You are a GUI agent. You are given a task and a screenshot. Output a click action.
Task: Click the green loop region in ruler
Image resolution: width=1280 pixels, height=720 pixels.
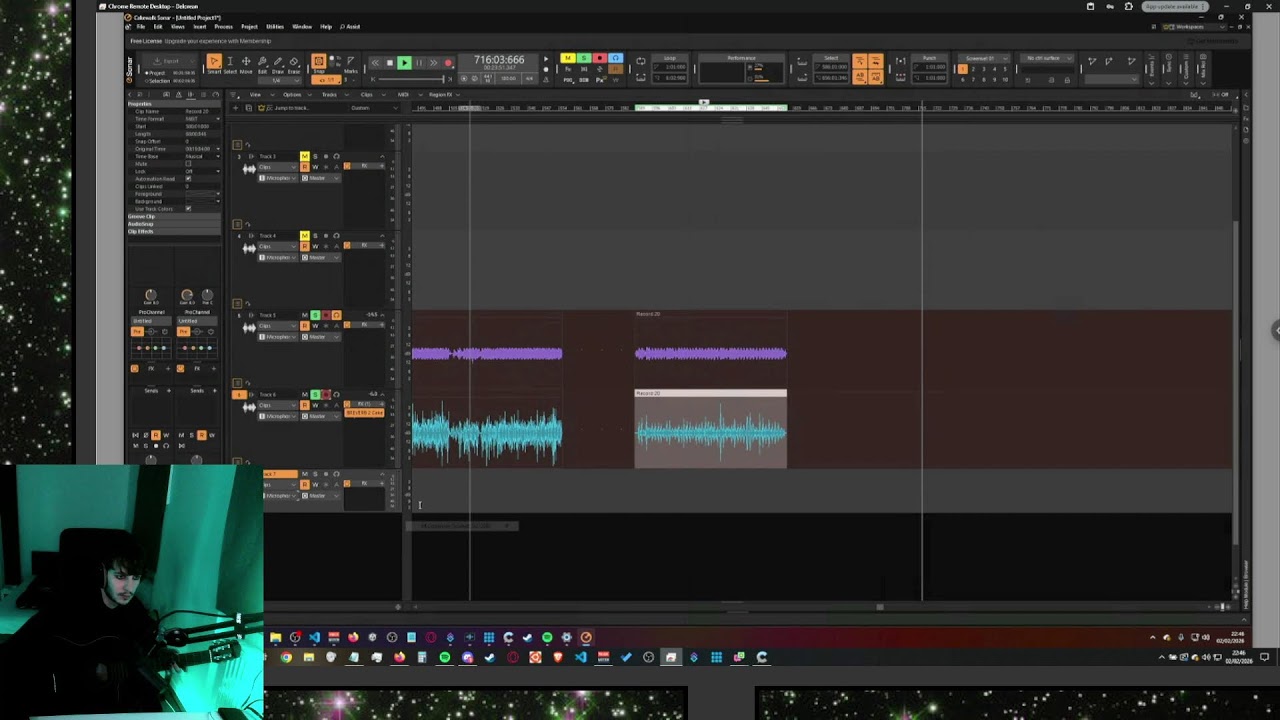tap(711, 108)
